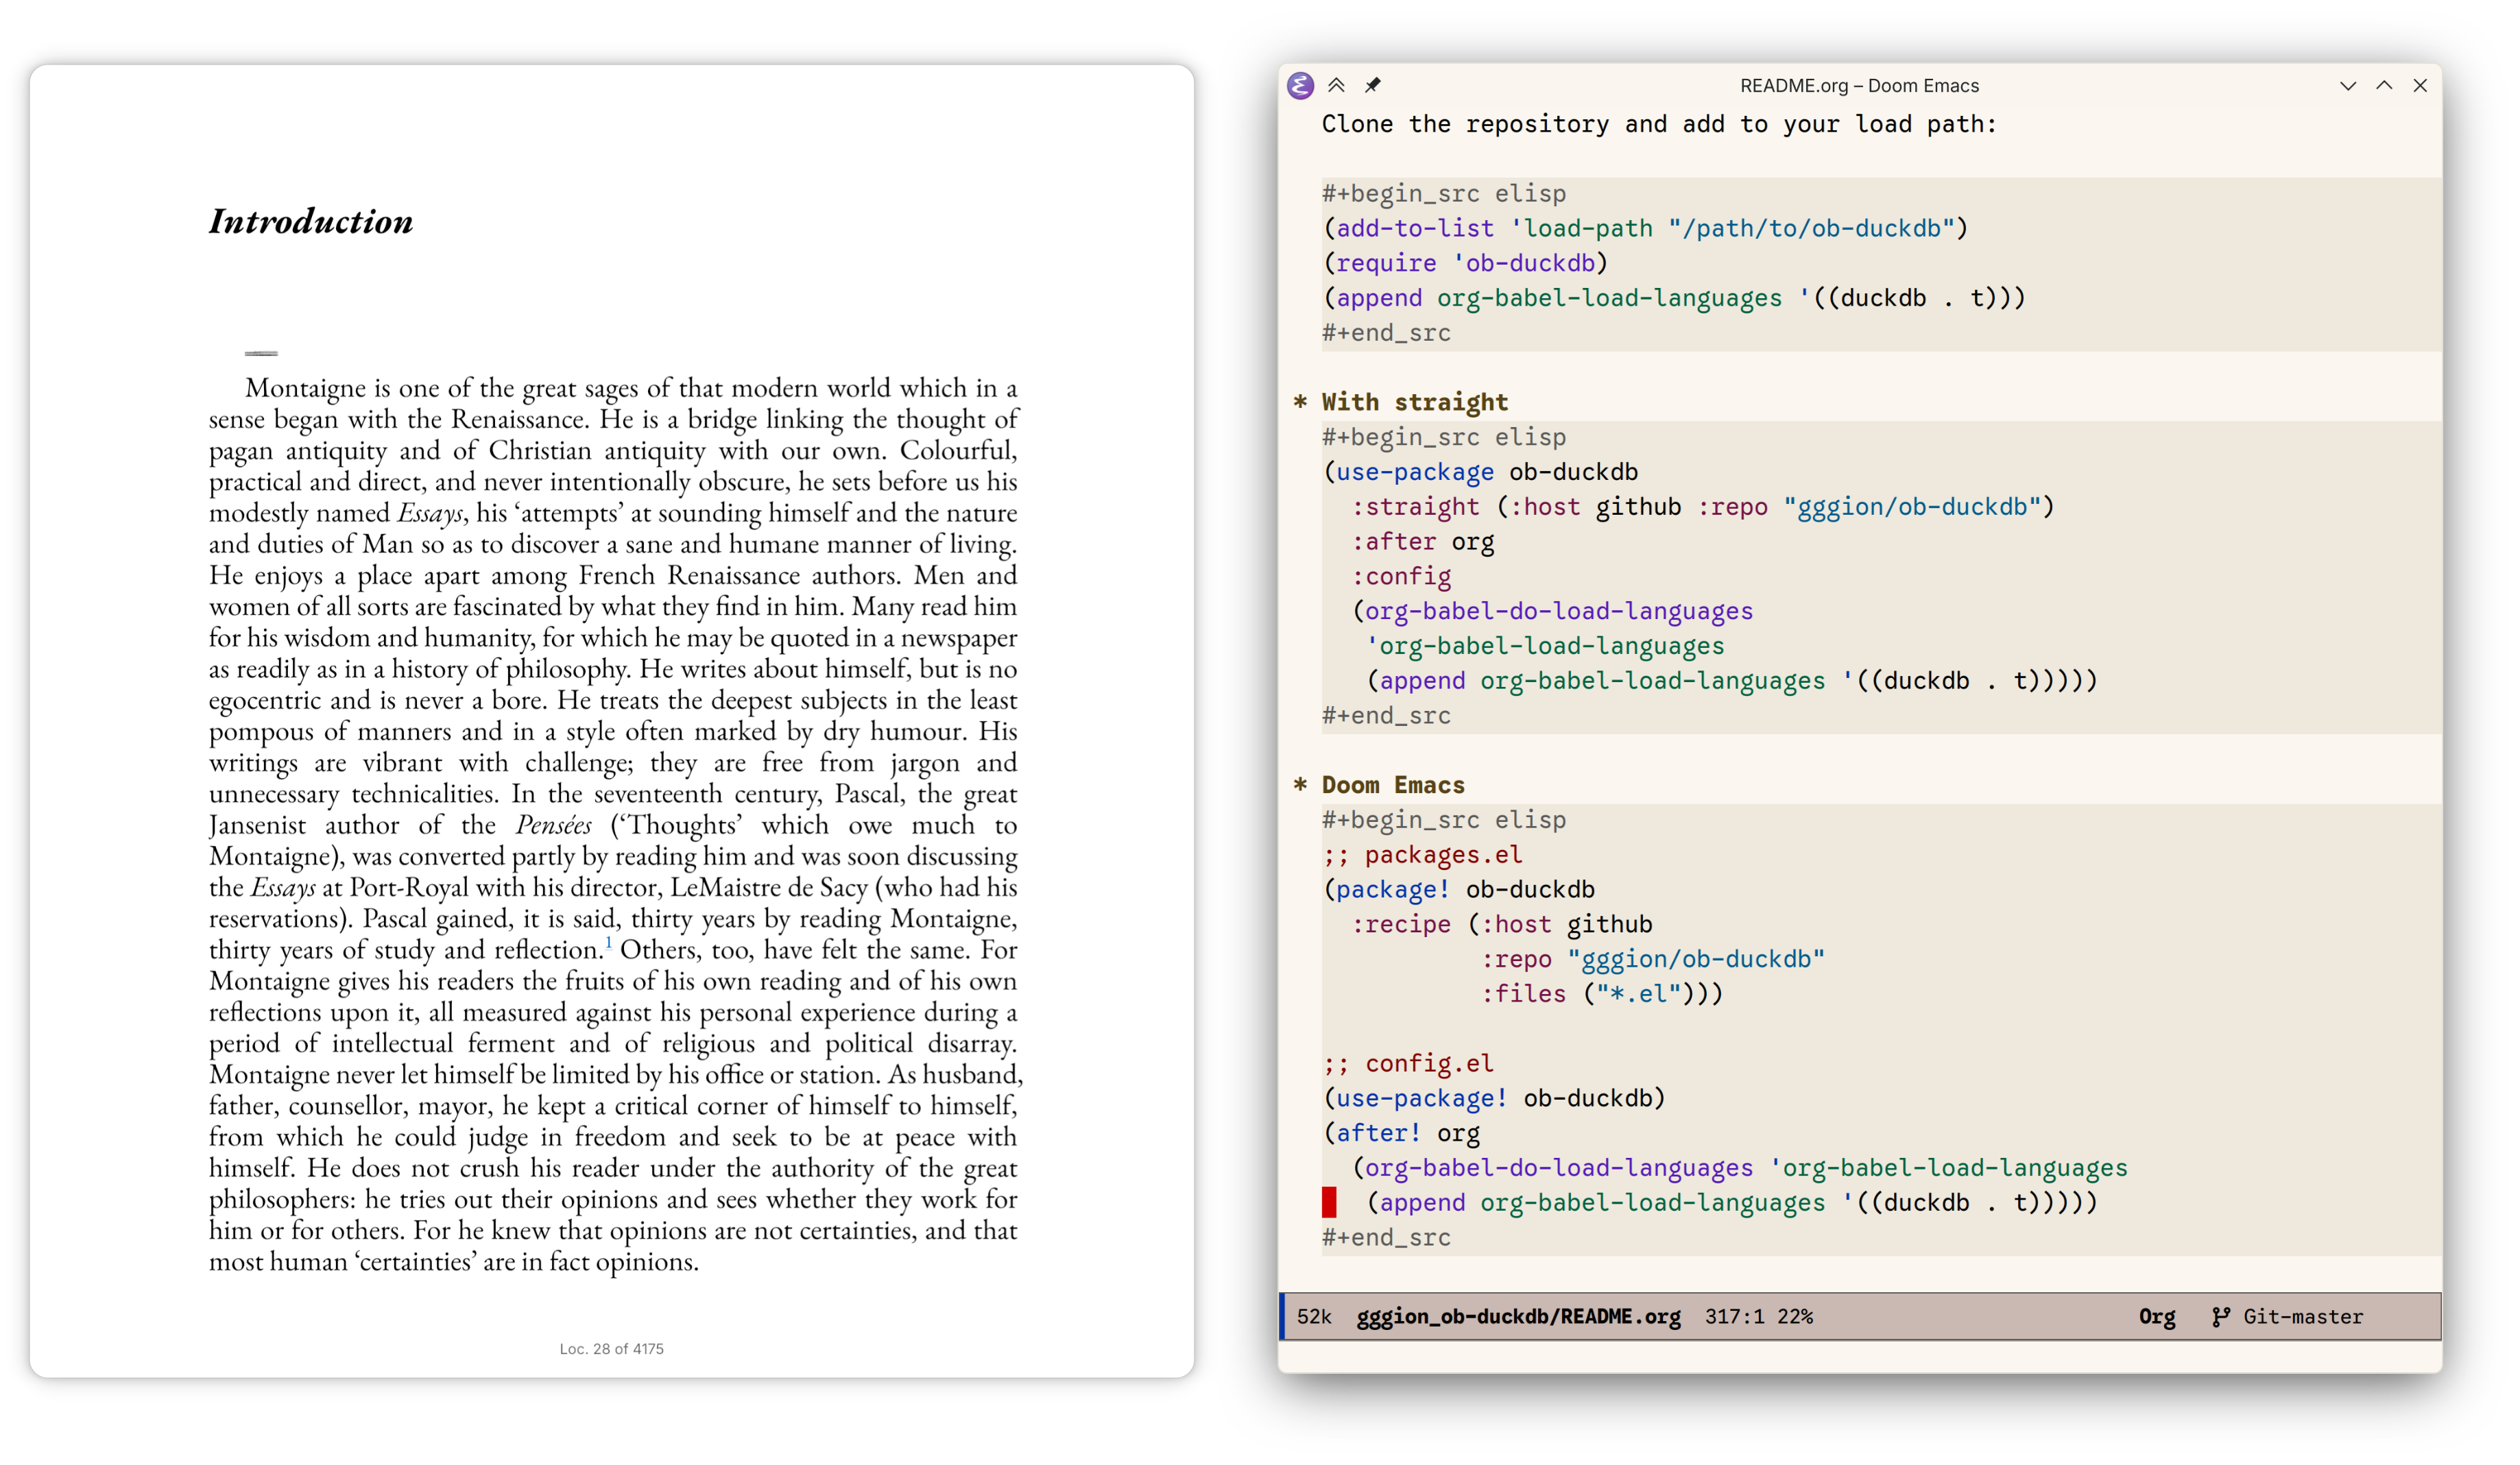Click the 317:1 line position indicator
Screen dimensions: 2520x1465
pyautogui.click(x=1734, y=1317)
